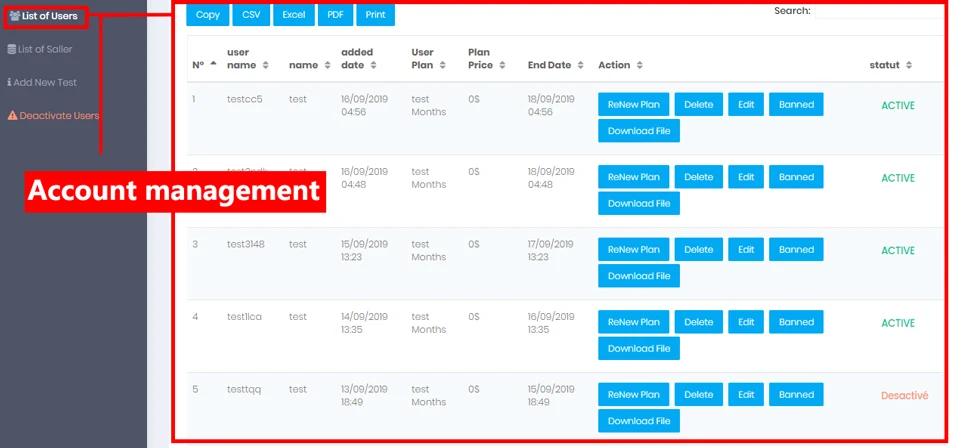Screen dimensions: 960x448
Task: Click the PDF export button
Action: point(336,15)
